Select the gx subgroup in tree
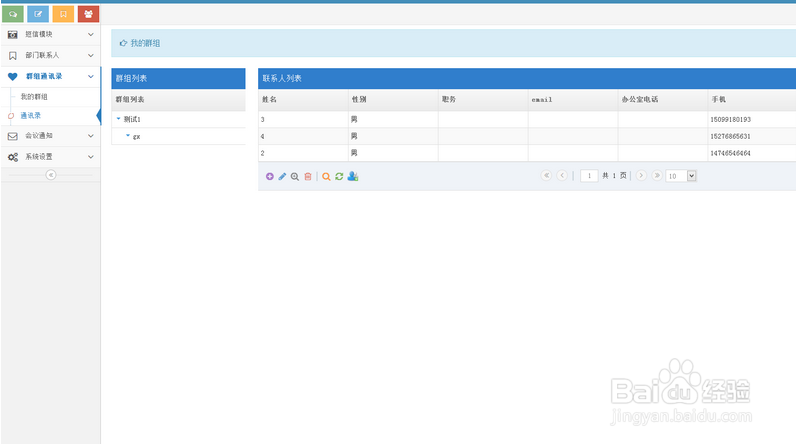 click(x=137, y=136)
